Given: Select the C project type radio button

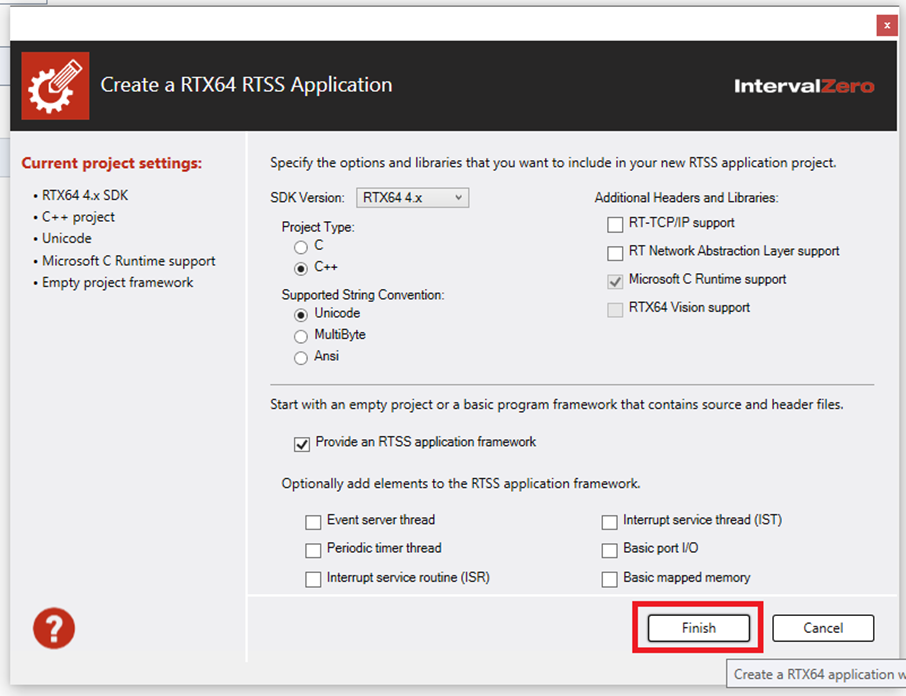Looking at the screenshot, I should click(301, 247).
